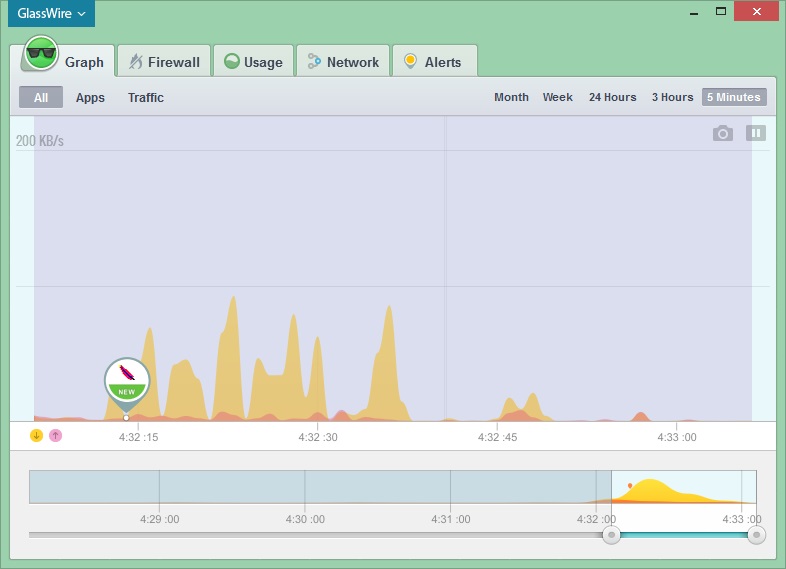The width and height of the screenshot is (786, 569).
Task: Open the Usage tab
Action: click(x=253, y=62)
